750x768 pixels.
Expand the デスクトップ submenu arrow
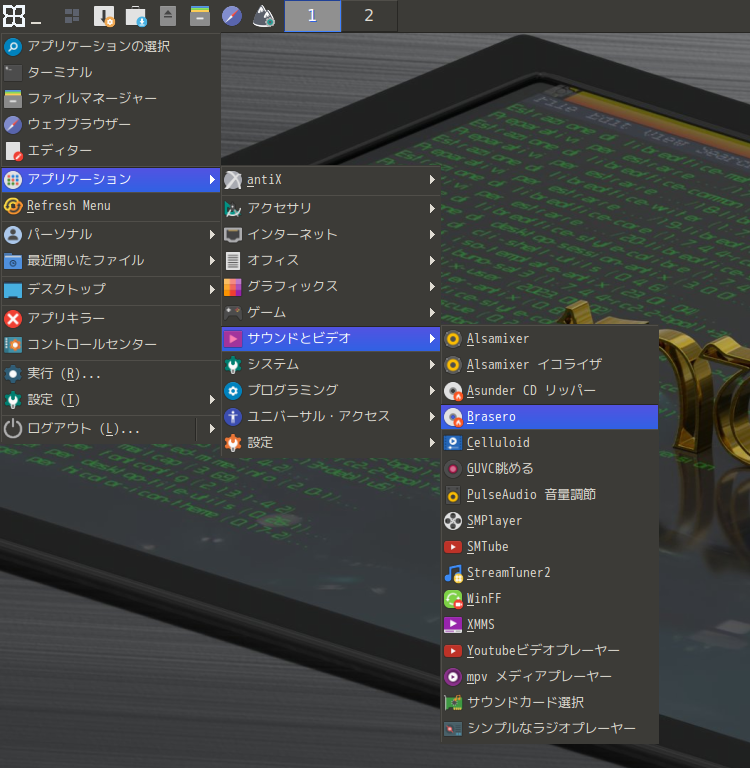pos(212,289)
